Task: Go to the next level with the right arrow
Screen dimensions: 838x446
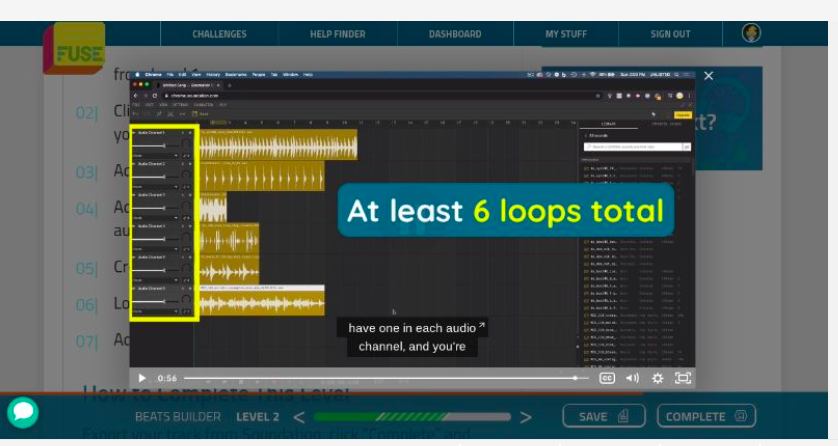Action: [526, 417]
